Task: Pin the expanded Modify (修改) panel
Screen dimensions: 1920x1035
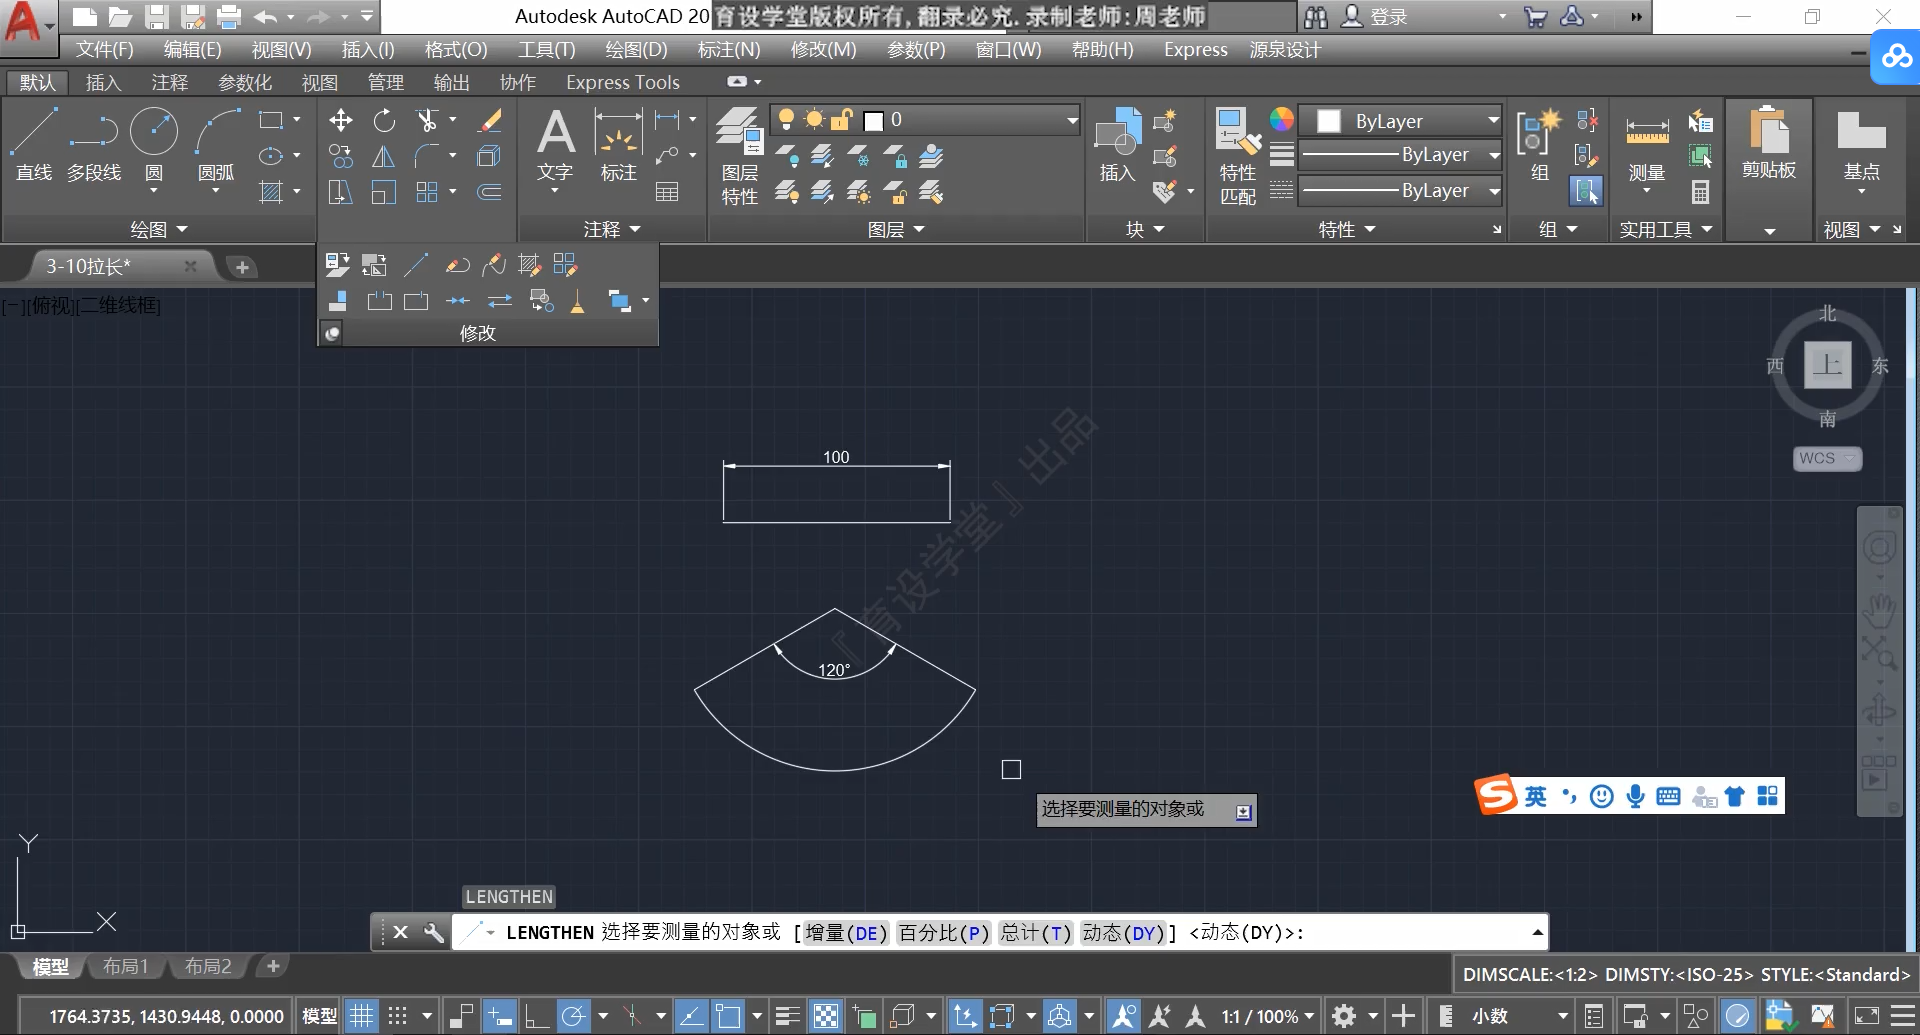Action: coord(332,333)
